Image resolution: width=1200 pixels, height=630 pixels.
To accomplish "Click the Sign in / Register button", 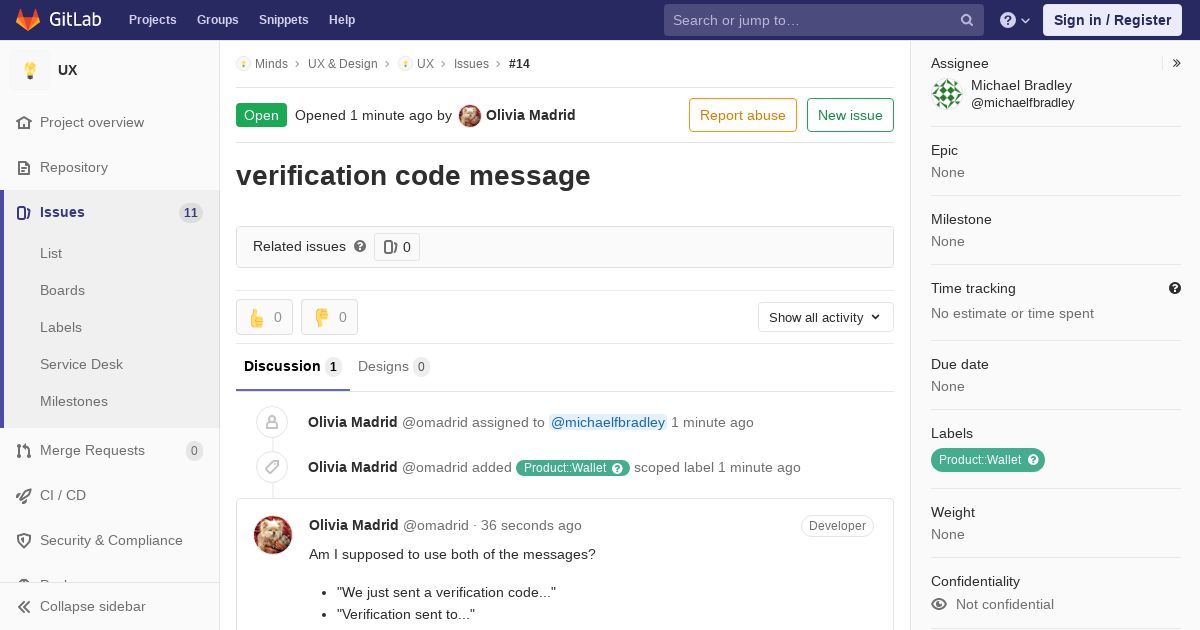I will [x=1112, y=20].
